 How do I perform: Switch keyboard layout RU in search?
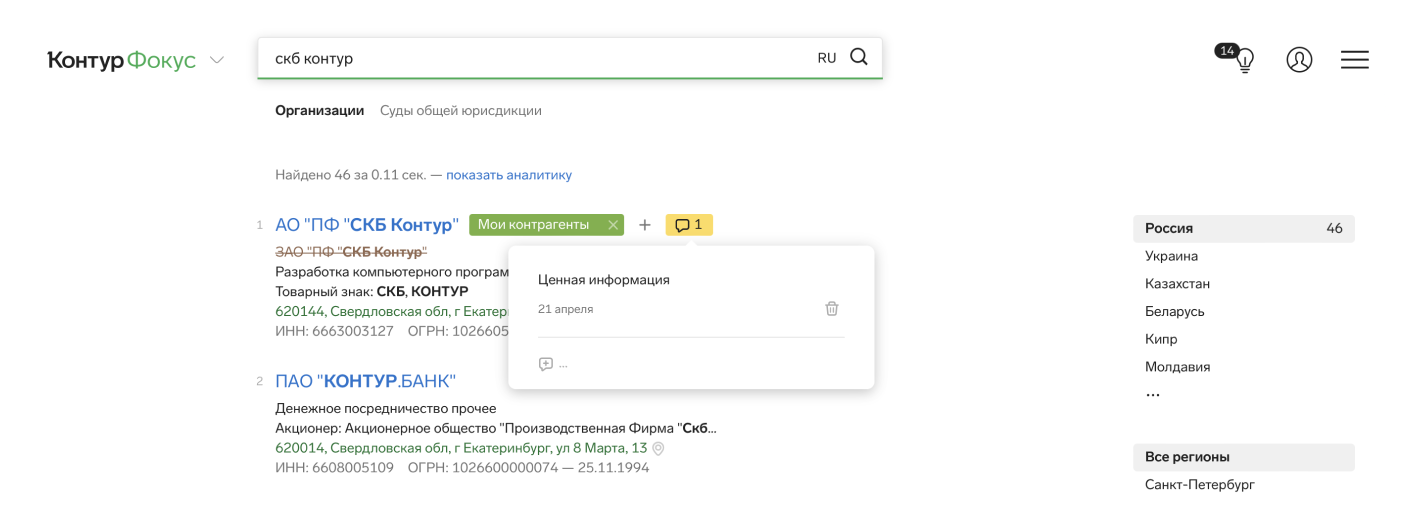click(x=827, y=58)
